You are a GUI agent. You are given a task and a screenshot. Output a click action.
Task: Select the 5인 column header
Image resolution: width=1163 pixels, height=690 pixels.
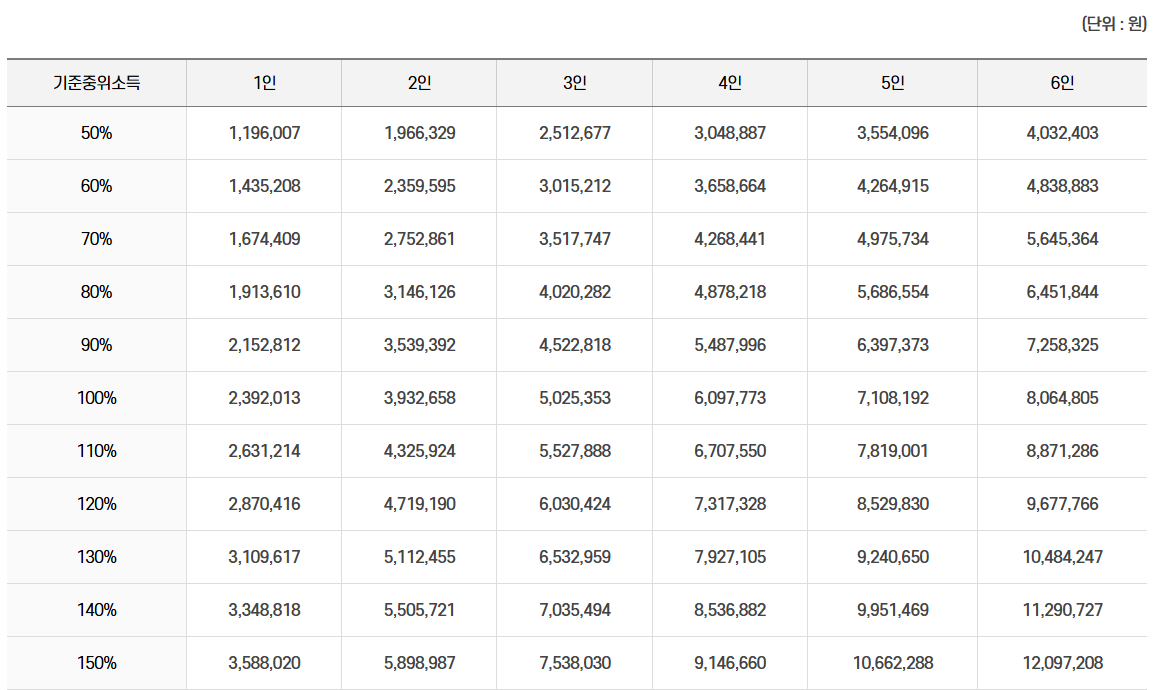[892, 82]
